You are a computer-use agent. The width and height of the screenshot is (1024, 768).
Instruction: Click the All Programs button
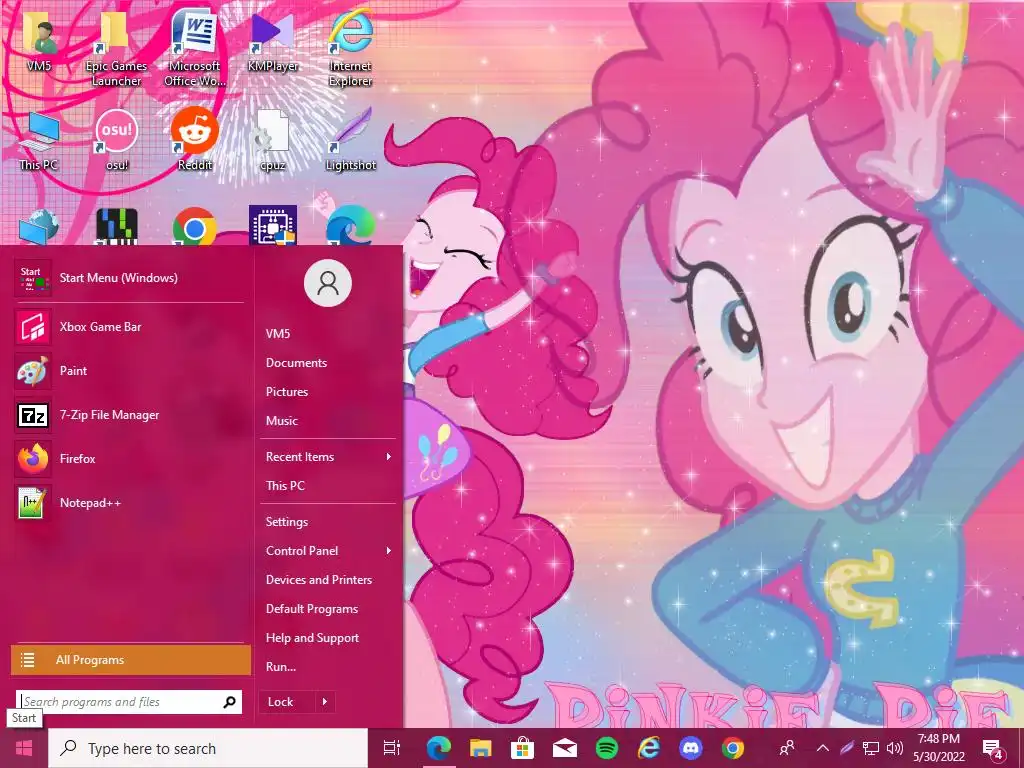click(131, 660)
